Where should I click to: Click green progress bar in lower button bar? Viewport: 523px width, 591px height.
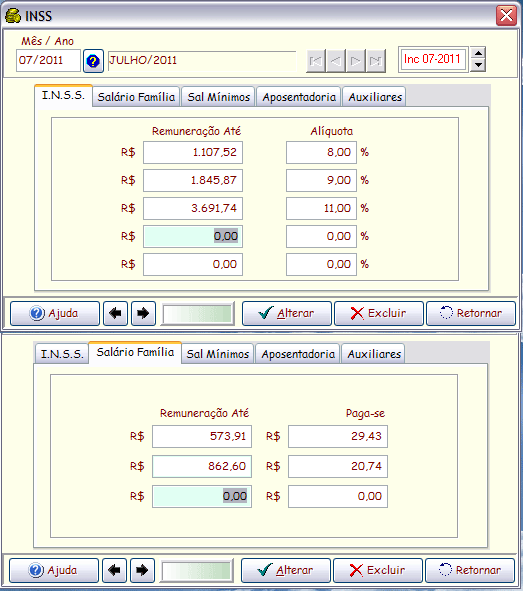click(197, 571)
